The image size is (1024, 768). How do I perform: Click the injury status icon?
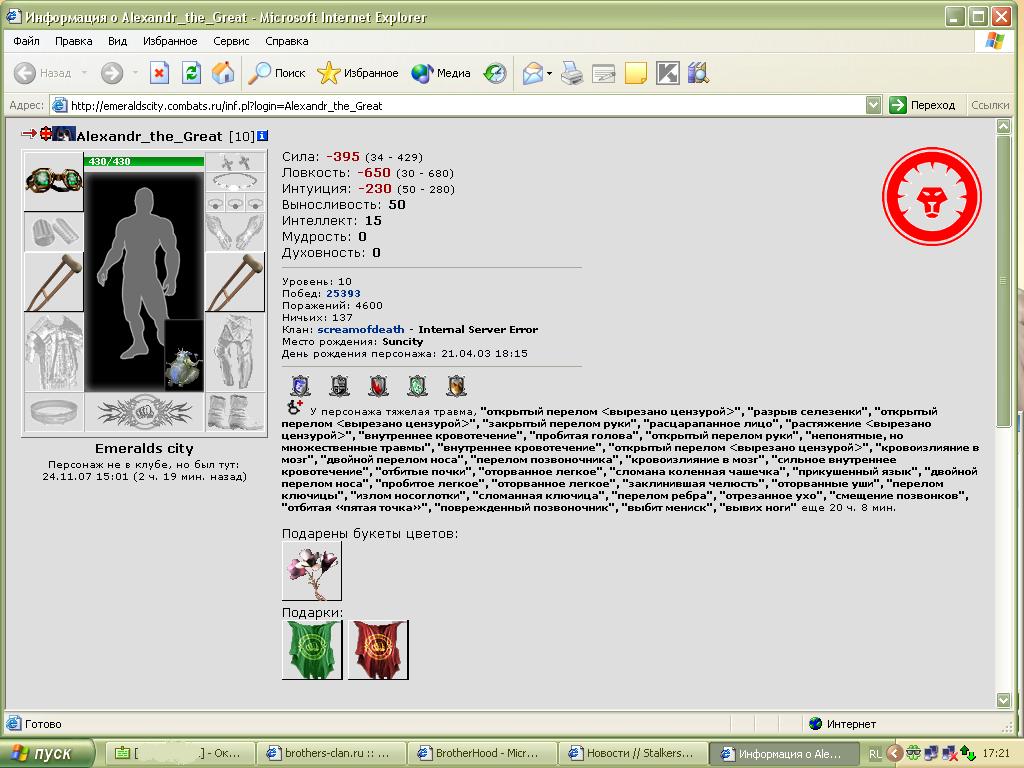295,408
